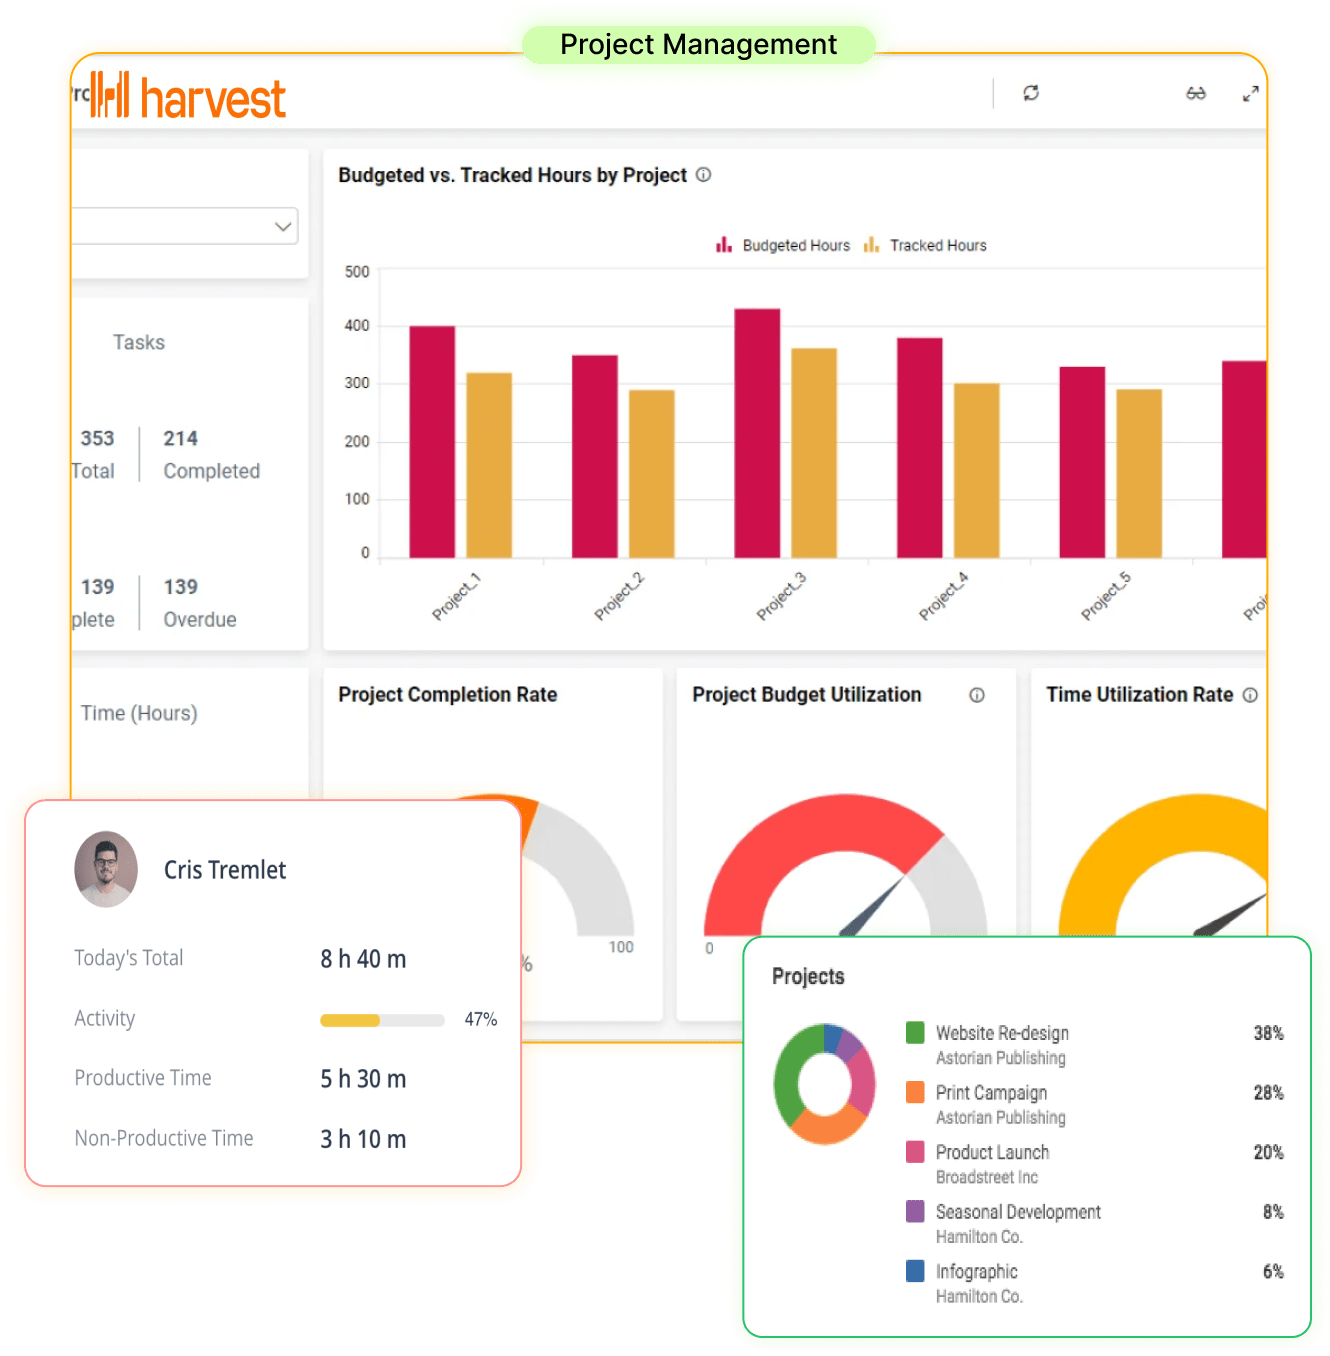Screen dimensions: 1330x1356
Task: Click Project_4 budgeted hours red bar
Action: click(920, 448)
